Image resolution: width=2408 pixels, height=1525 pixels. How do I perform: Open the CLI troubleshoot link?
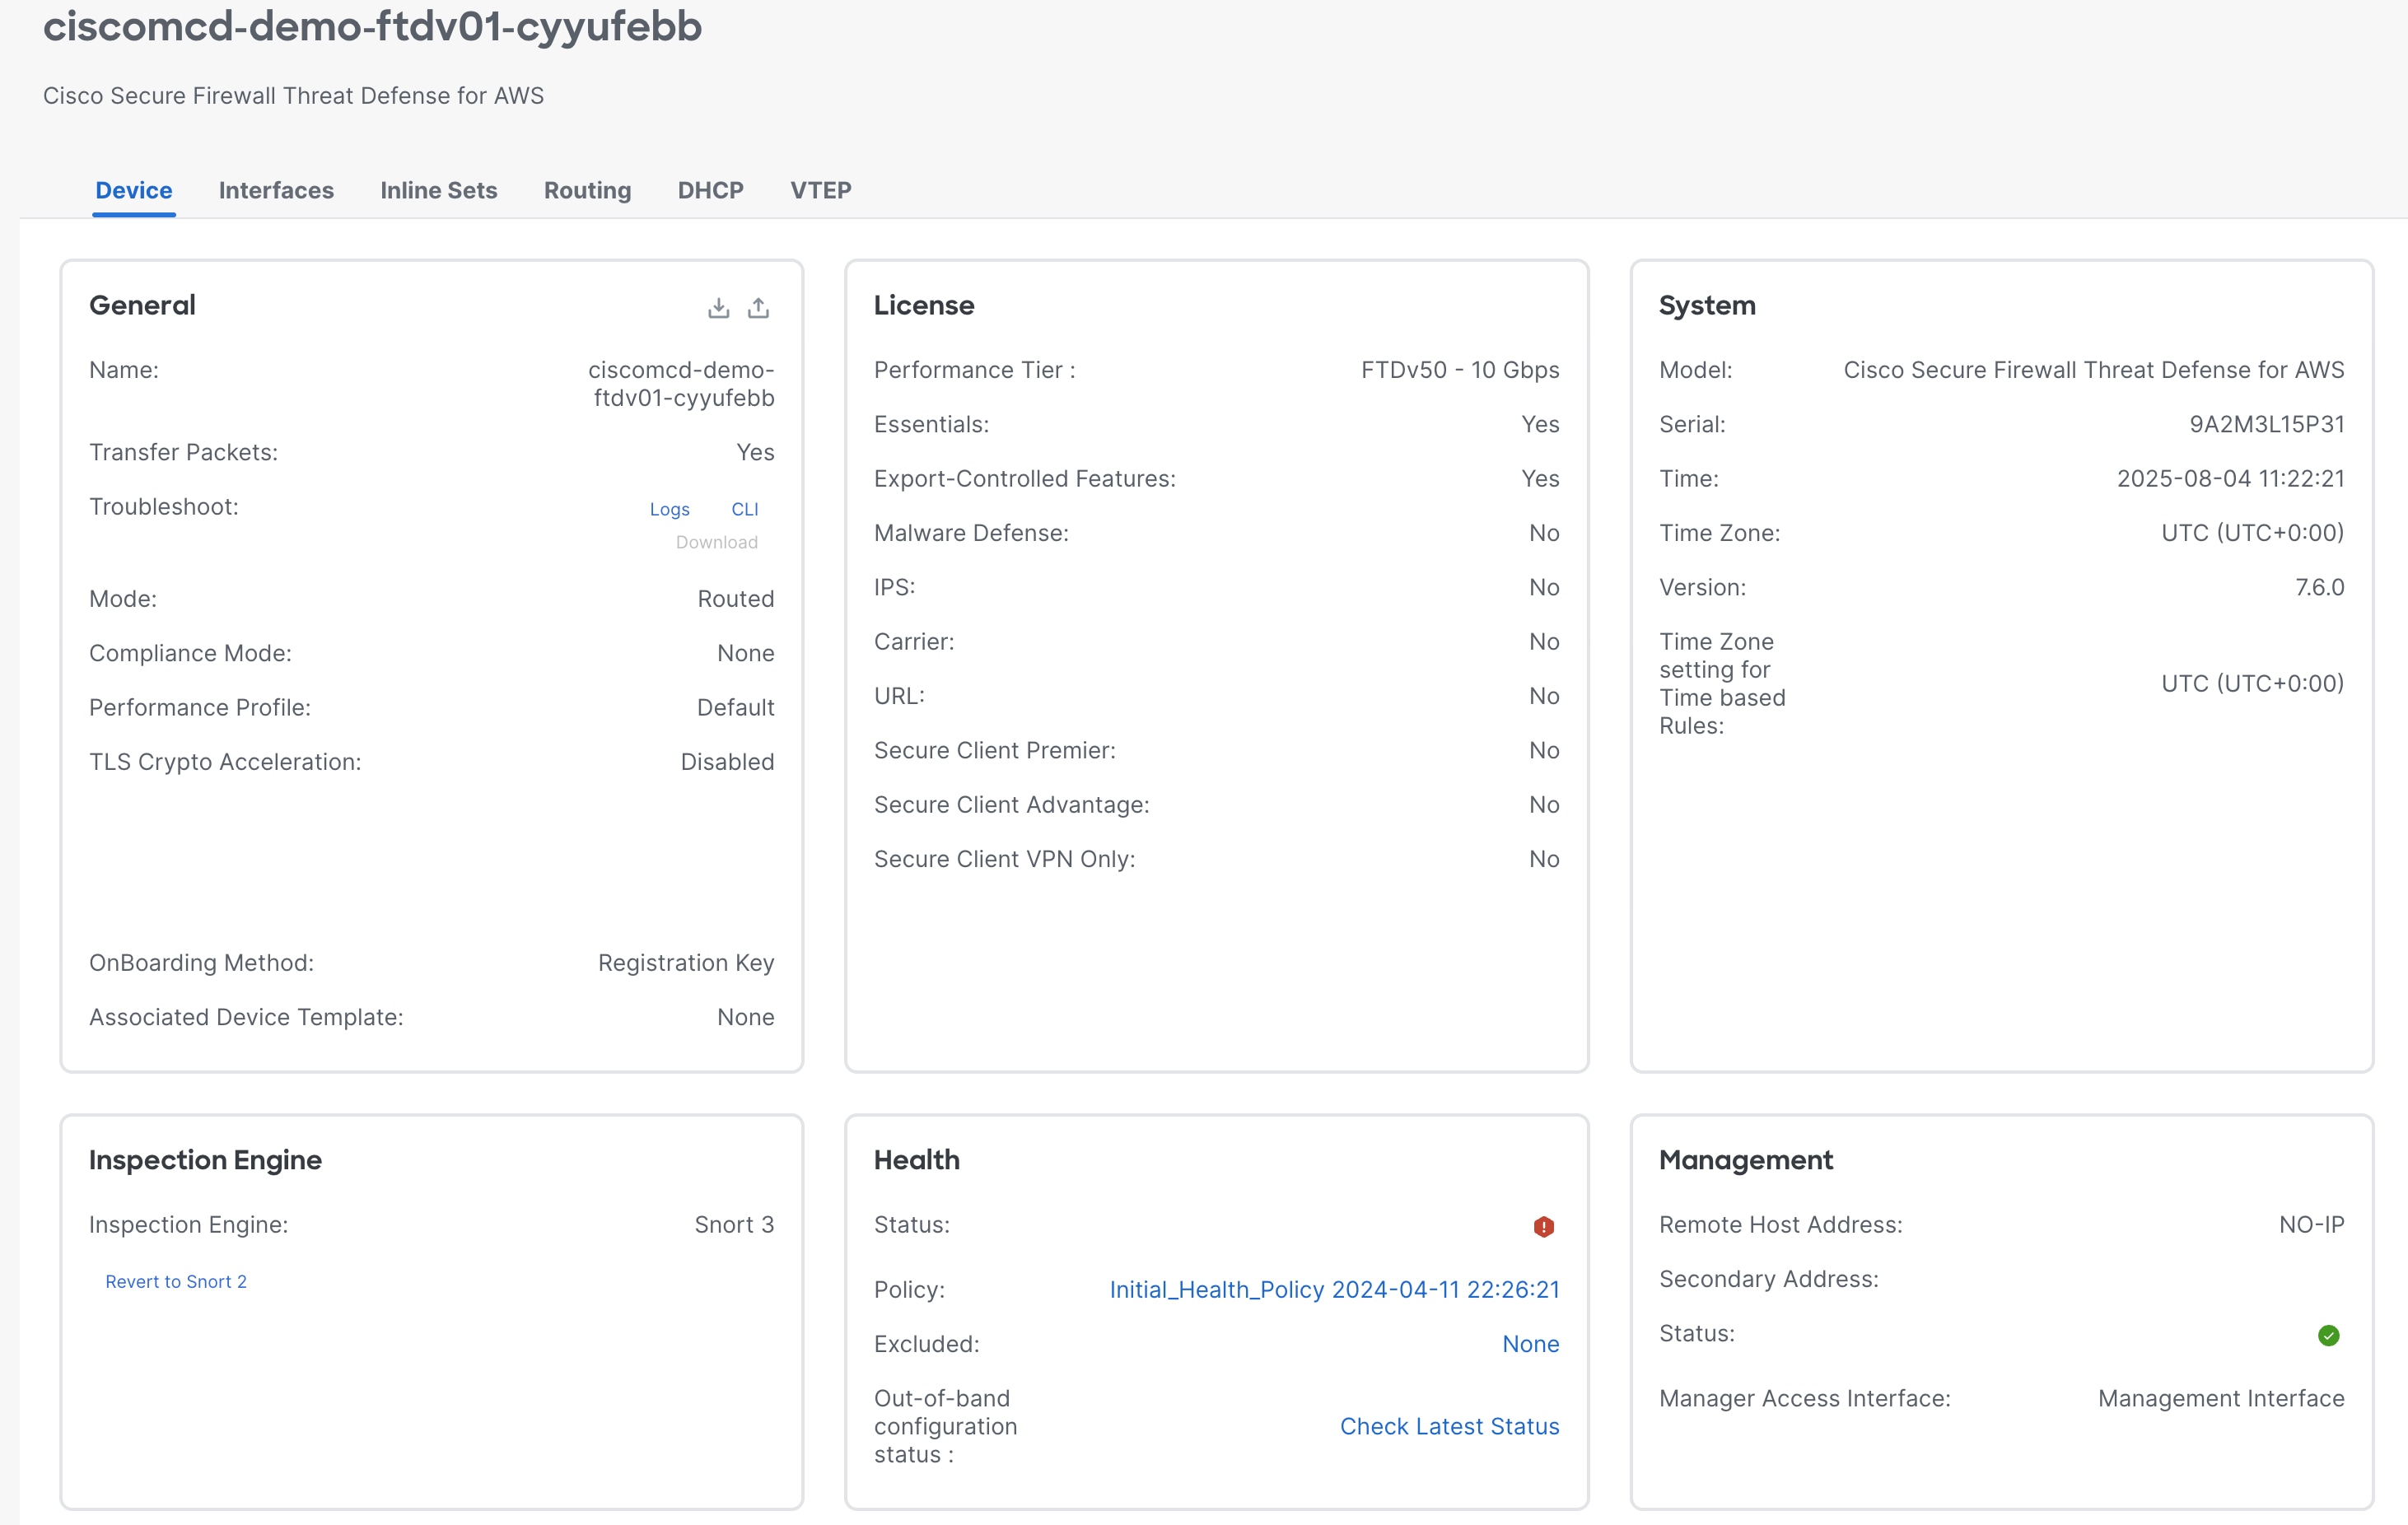tap(745, 509)
